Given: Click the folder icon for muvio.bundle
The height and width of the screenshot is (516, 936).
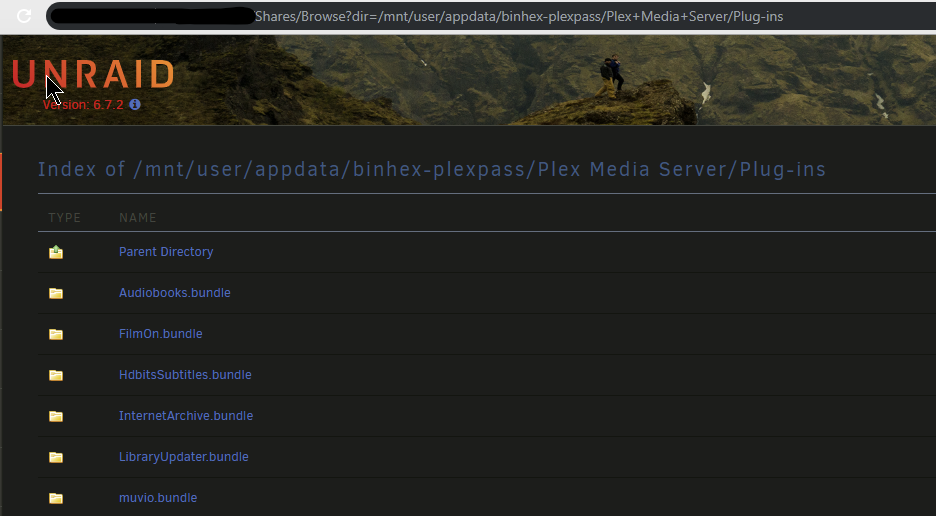Looking at the screenshot, I should coord(56,498).
